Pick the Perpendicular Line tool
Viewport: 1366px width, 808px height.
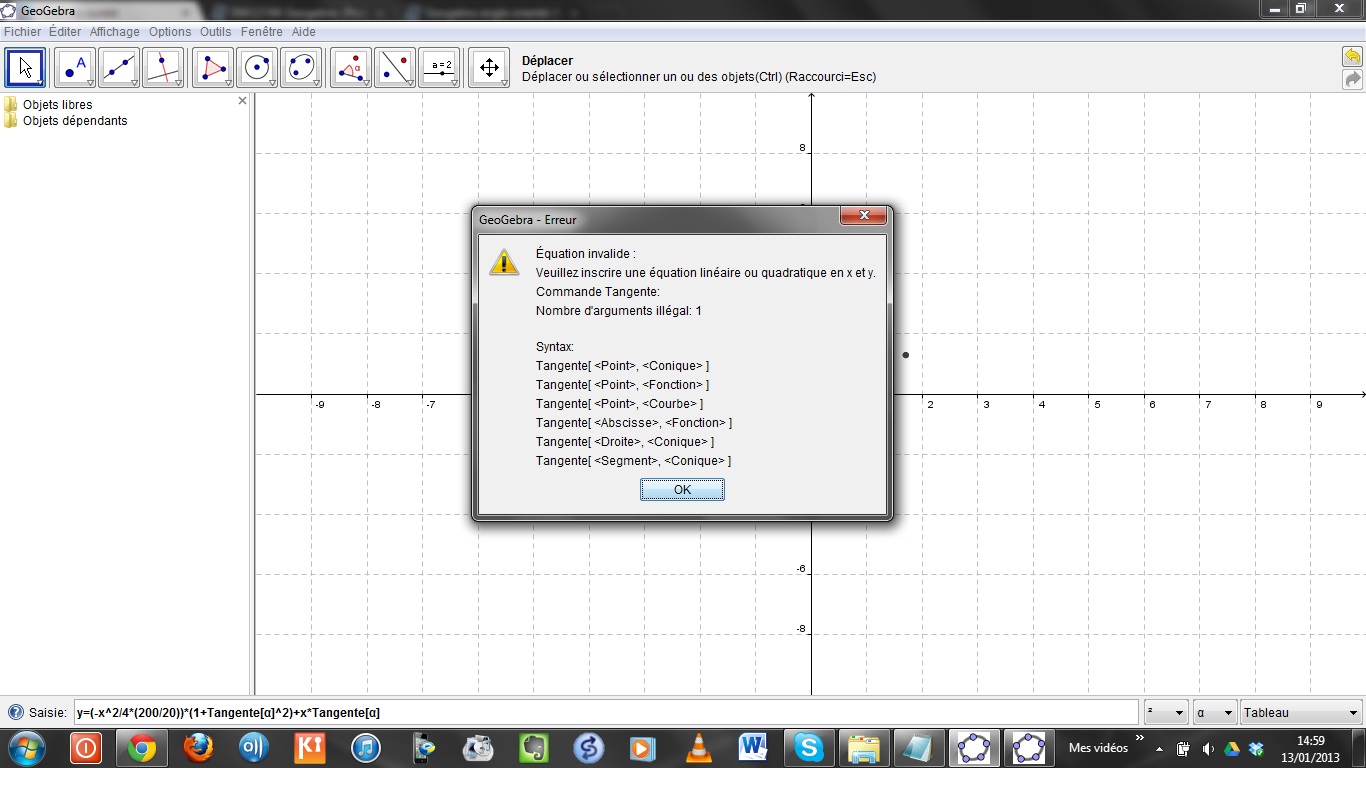[x=163, y=68]
